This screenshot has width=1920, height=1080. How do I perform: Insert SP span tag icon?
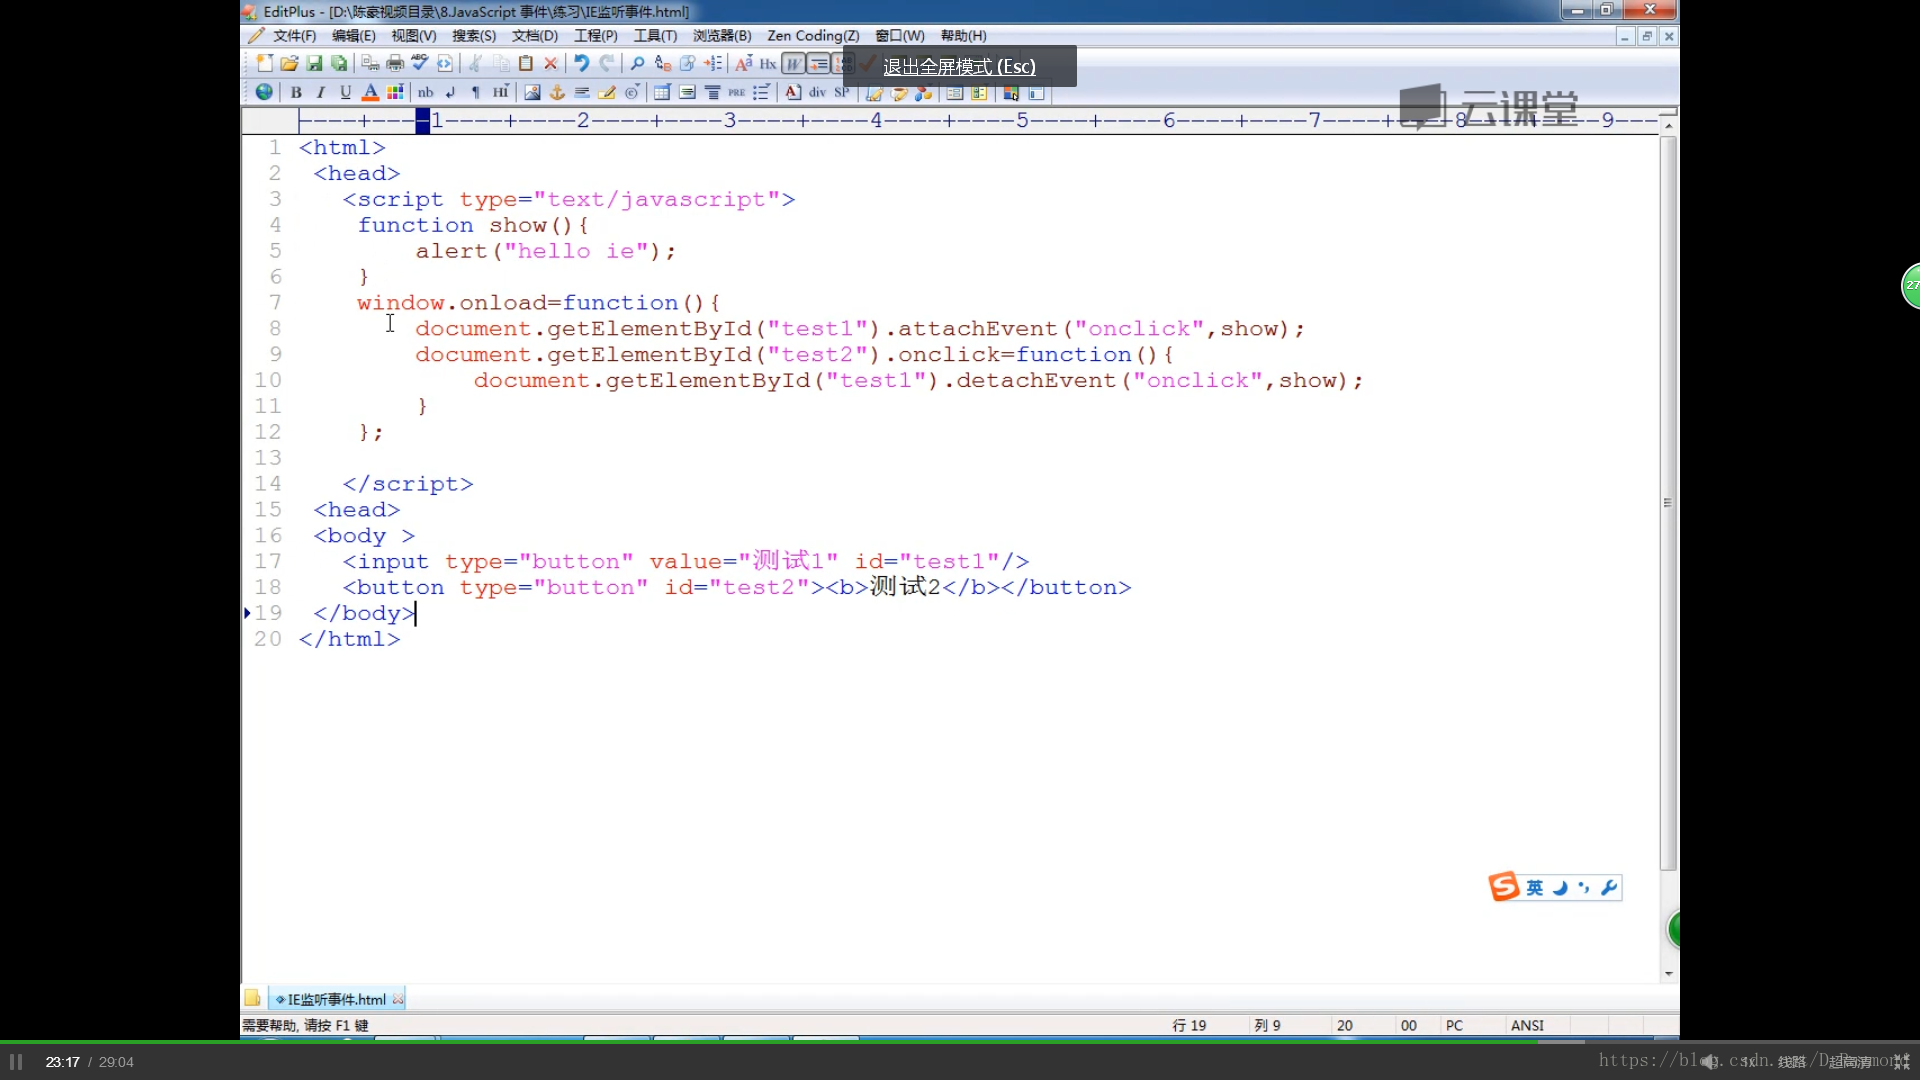pos(842,92)
